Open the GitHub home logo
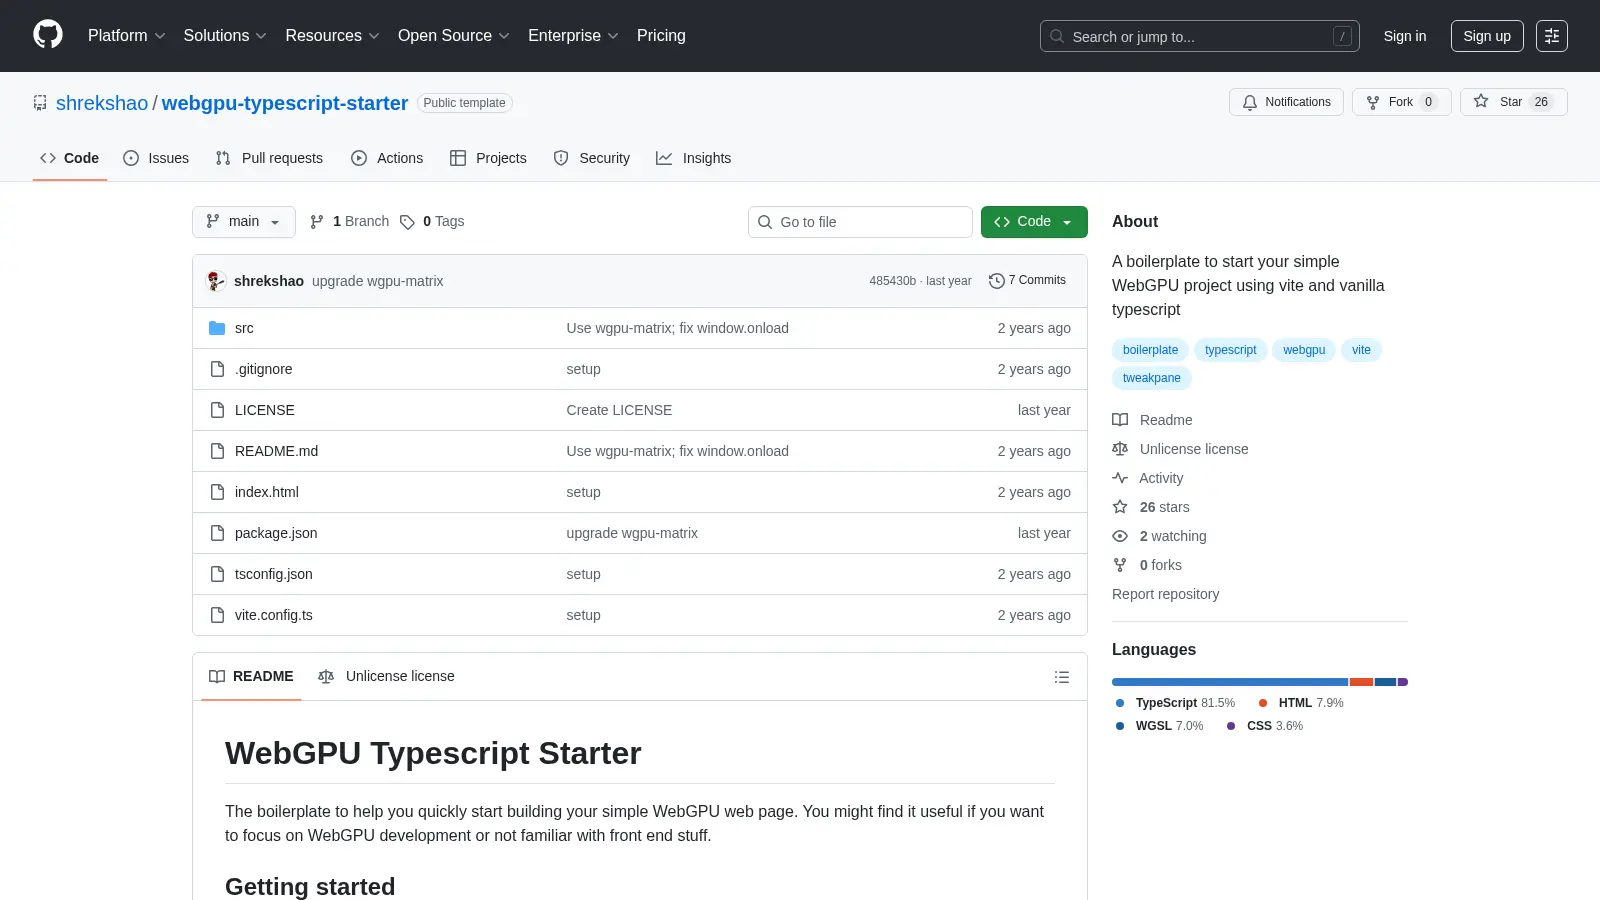Viewport: 1600px width, 900px height. pos(48,35)
